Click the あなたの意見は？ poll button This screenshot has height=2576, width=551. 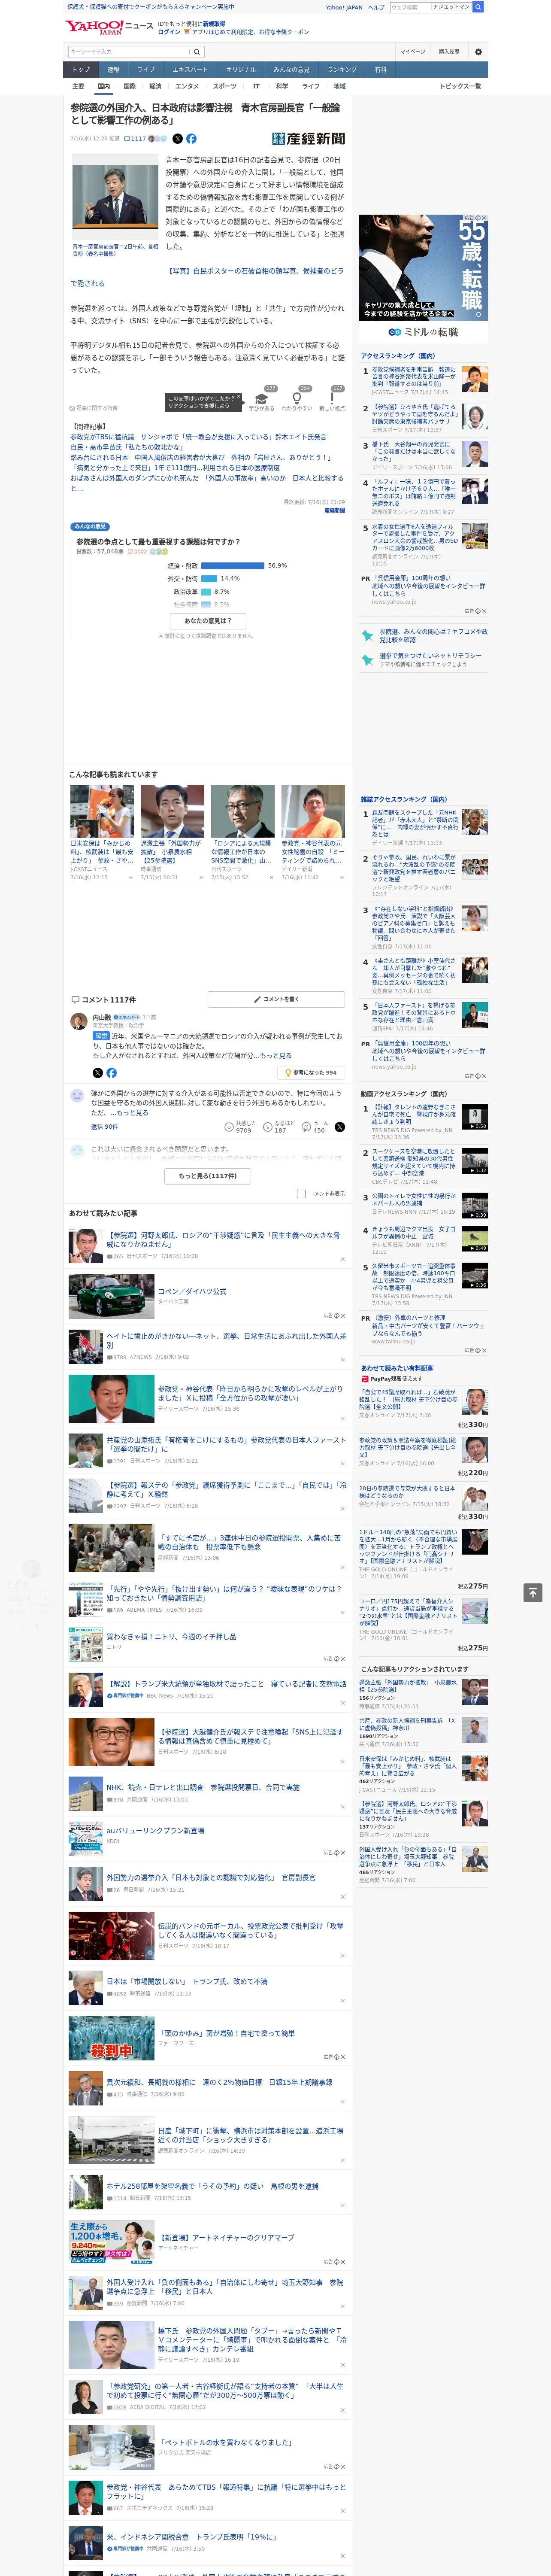tap(208, 621)
